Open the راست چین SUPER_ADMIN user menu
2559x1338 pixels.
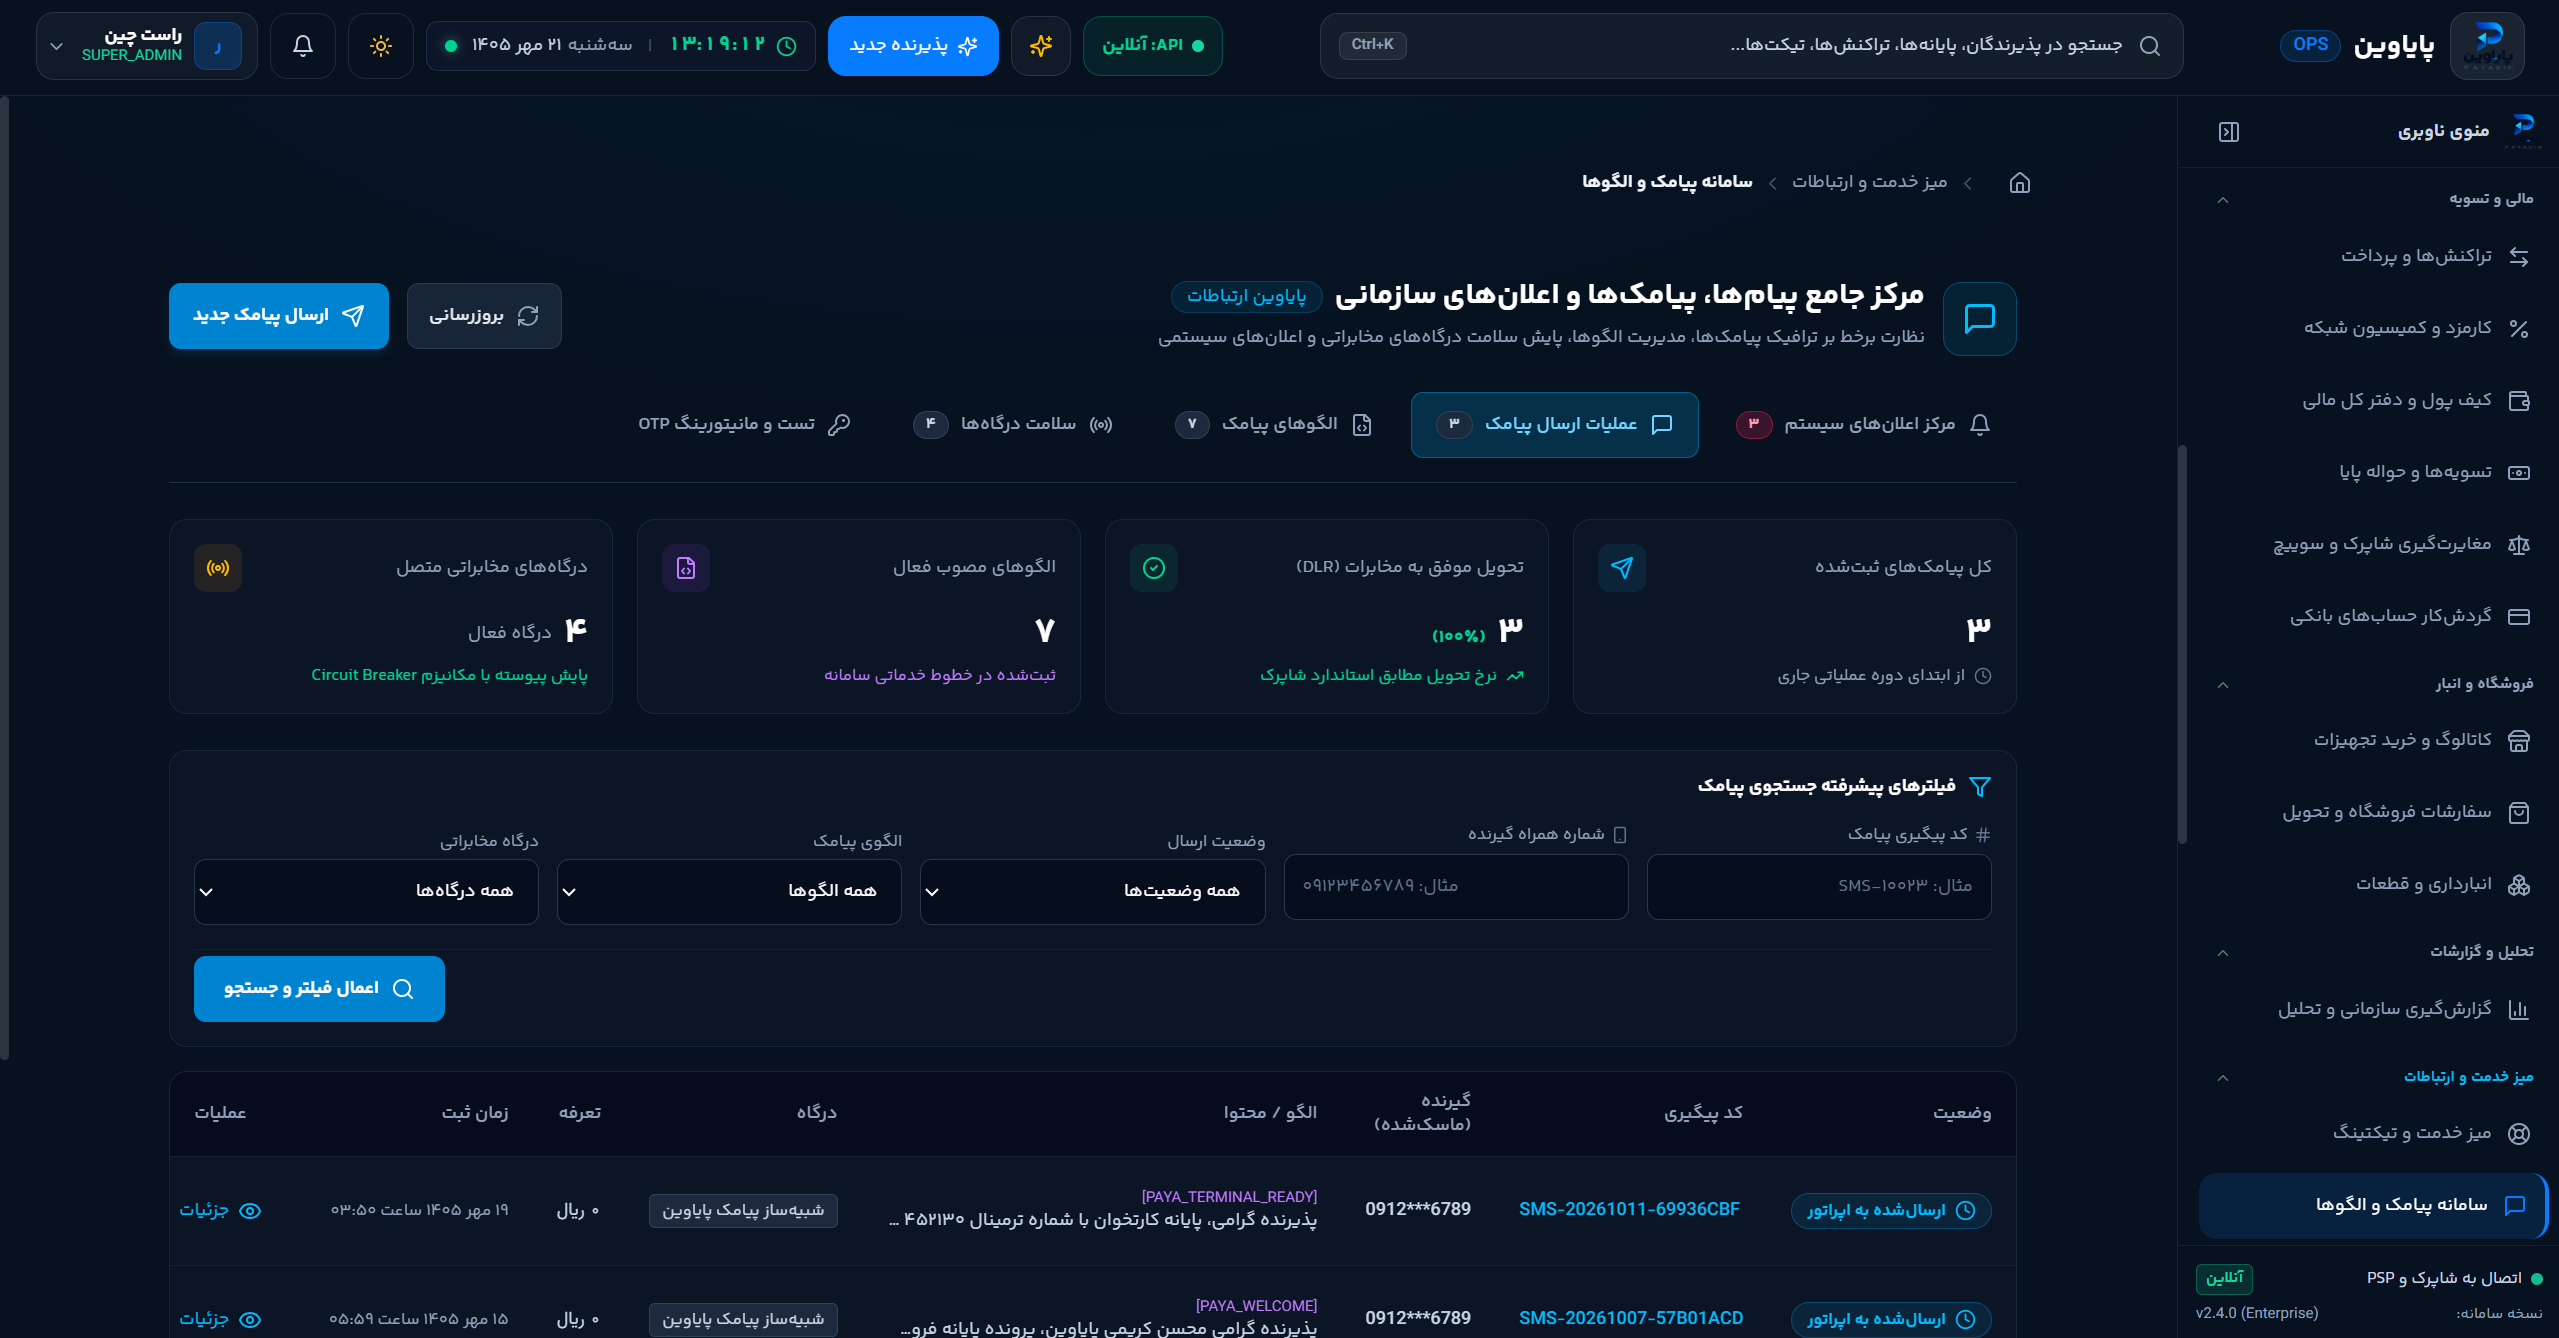coord(147,46)
